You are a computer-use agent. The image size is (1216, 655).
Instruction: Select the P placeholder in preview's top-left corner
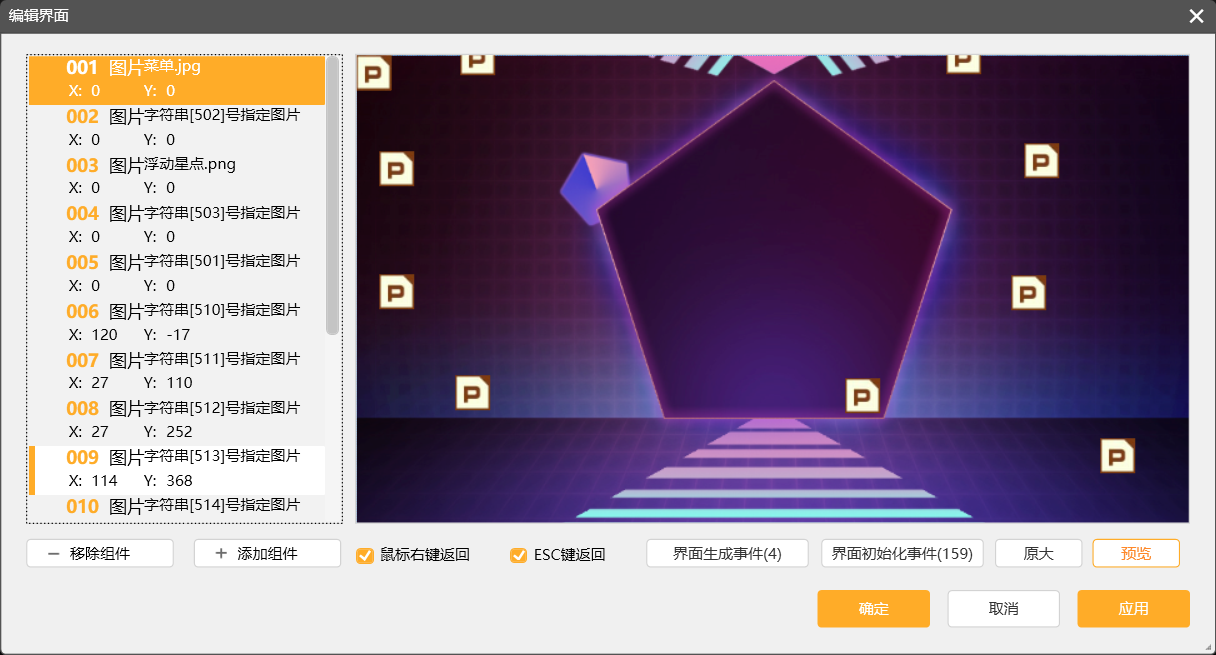point(373,73)
